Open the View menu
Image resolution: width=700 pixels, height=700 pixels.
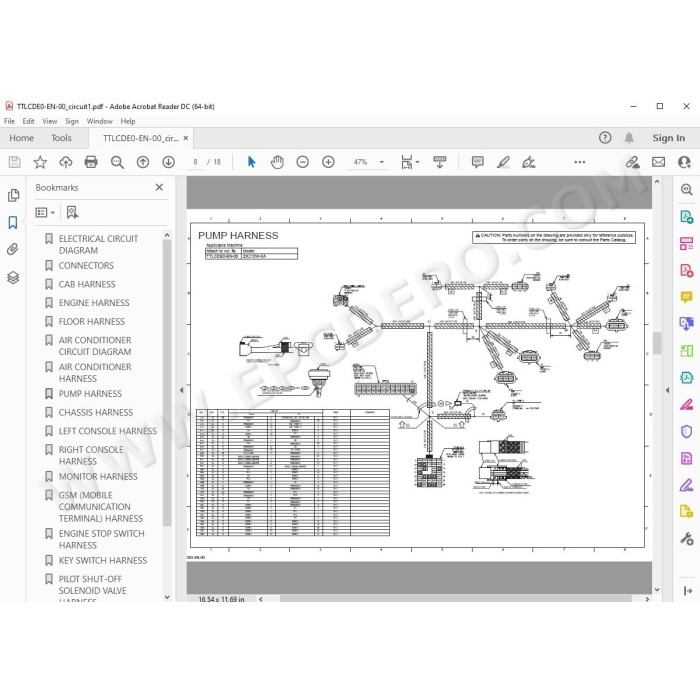pyautogui.click(x=50, y=121)
